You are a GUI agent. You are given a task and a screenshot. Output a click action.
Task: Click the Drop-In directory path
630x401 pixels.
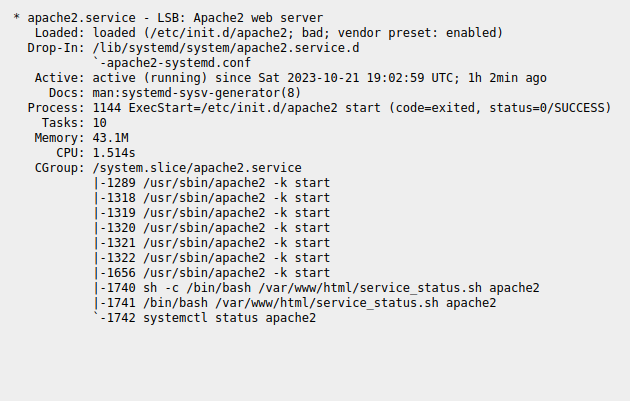[226, 48]
